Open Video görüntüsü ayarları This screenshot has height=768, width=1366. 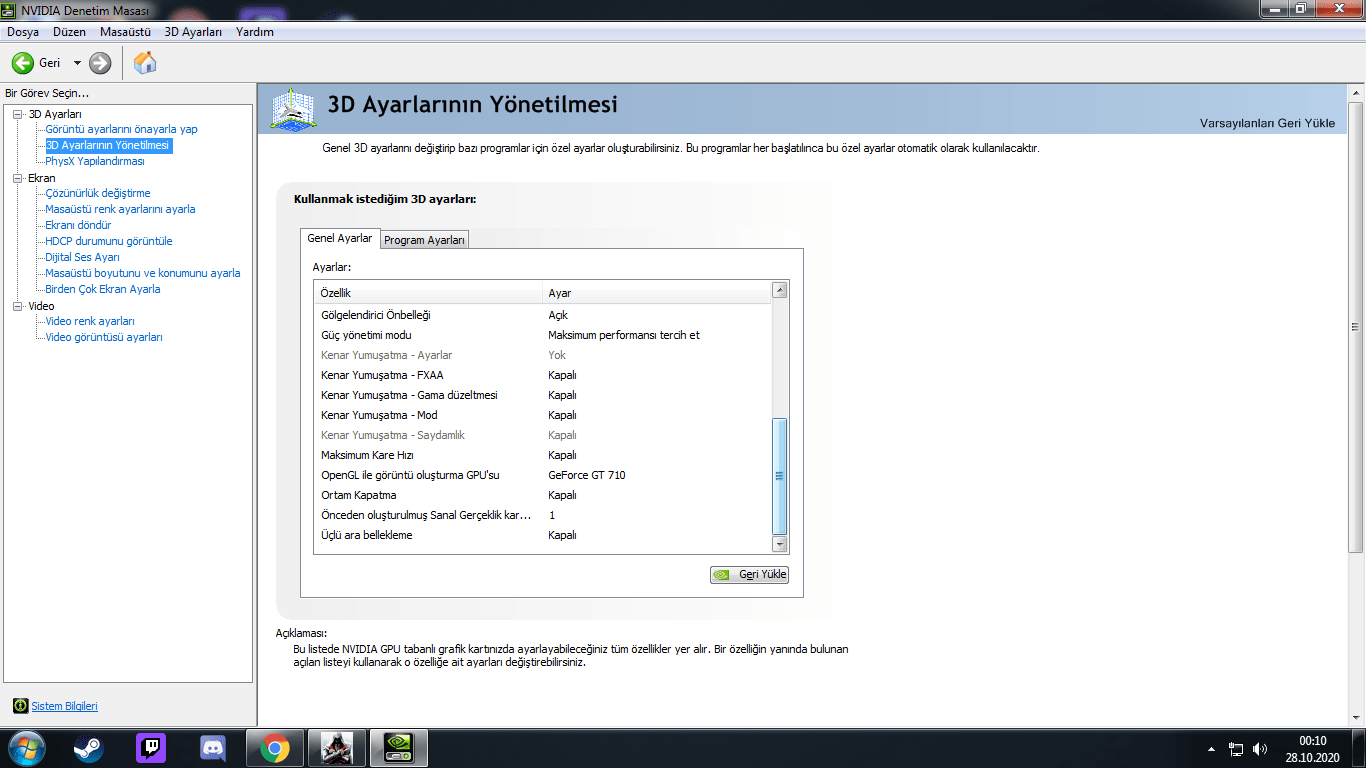(104, 337)
